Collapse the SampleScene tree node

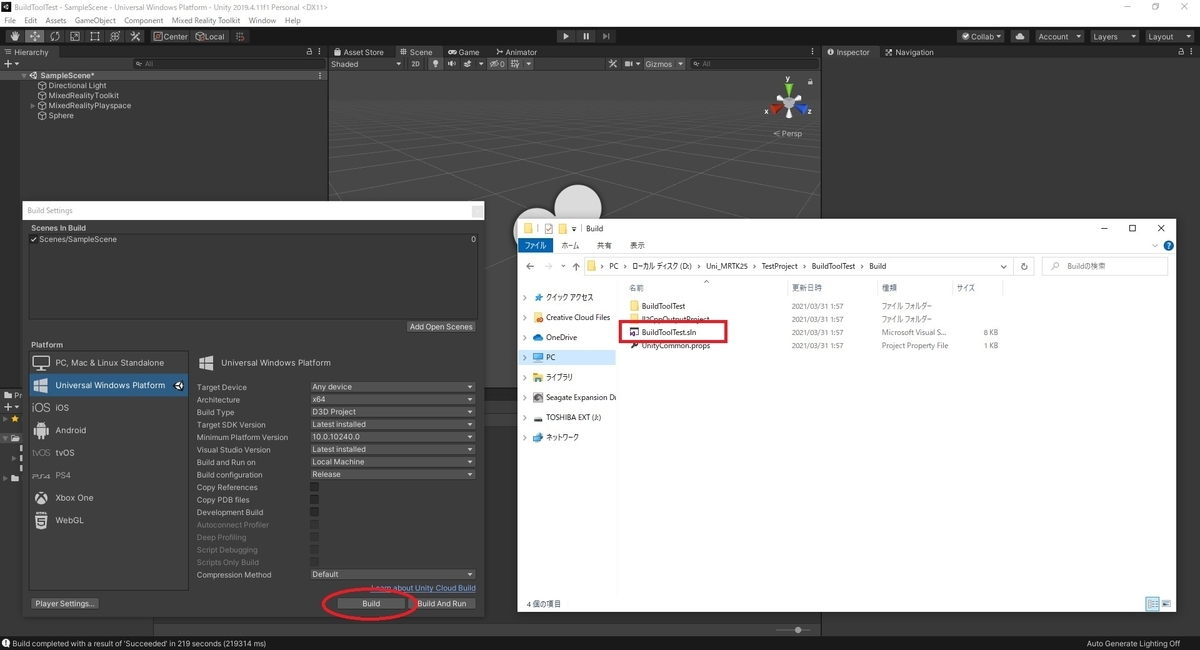click(x=24, y=76)
